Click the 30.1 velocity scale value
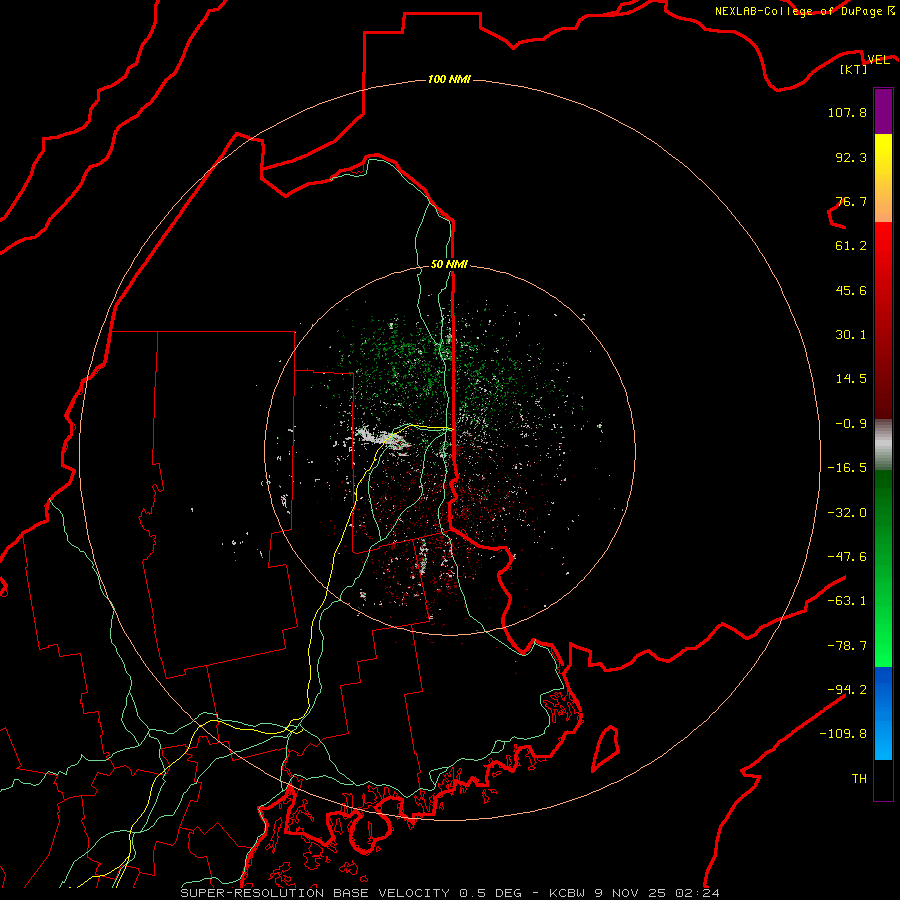This screenshot has width=900, height=900. coord(851,335)
